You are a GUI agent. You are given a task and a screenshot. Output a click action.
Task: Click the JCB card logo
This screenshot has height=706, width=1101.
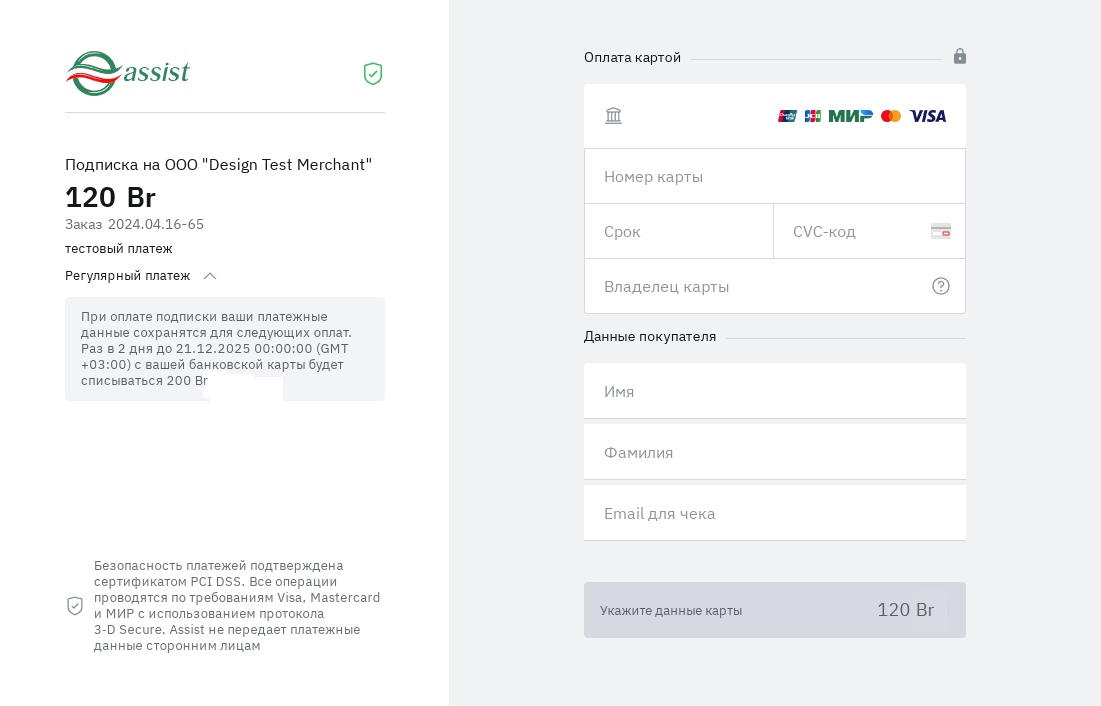tap(813, 116)
